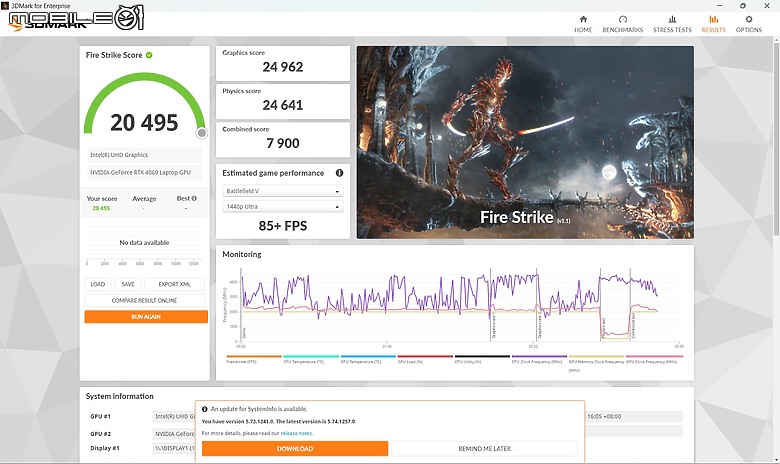The image size is (780, 464).
Task: Click the EXPORT XML button
Action: tap(174, 284)
